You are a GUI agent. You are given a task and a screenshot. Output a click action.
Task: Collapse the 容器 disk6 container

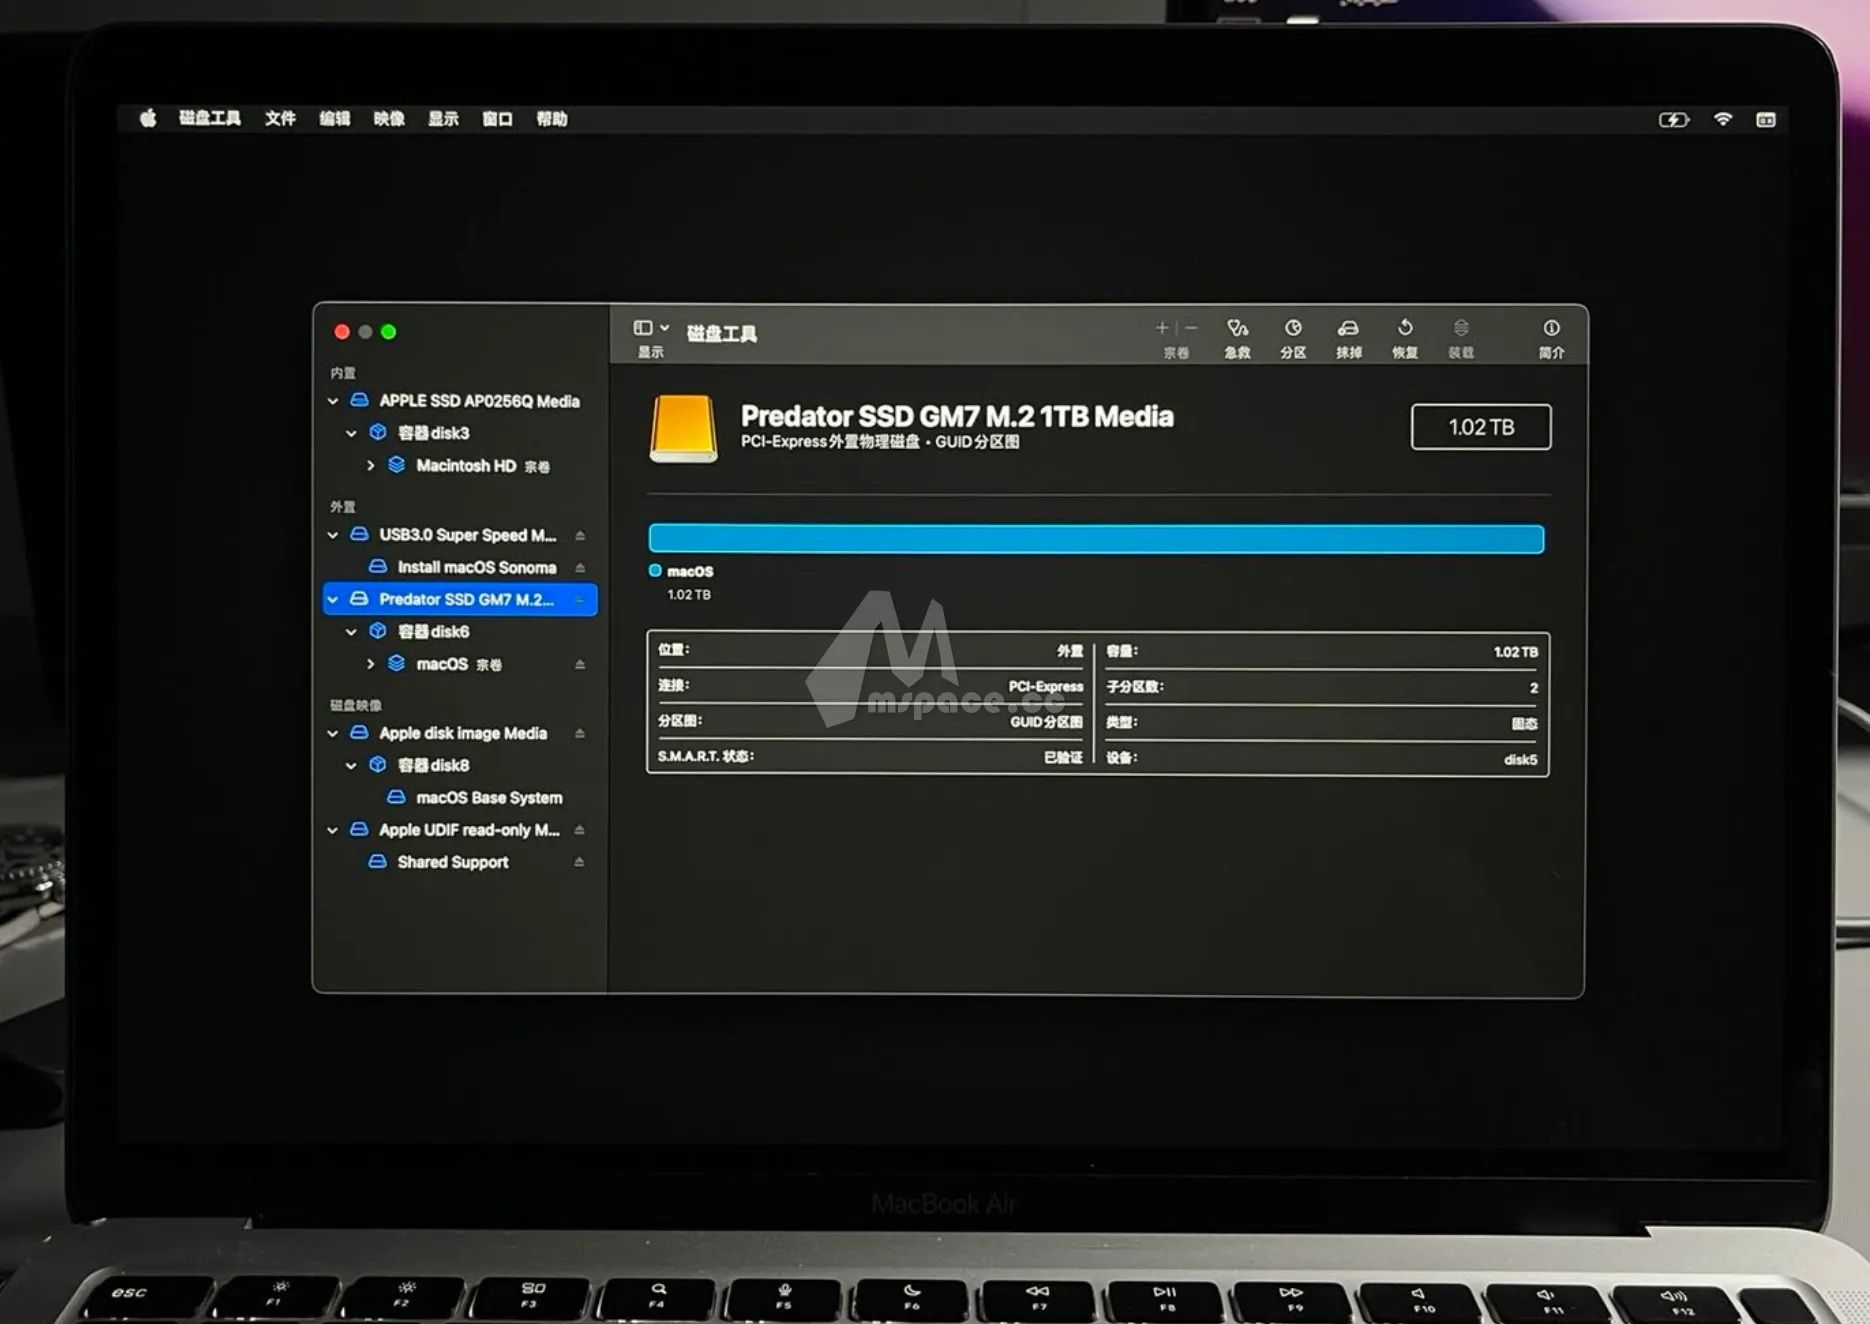[x=351, y=632]
